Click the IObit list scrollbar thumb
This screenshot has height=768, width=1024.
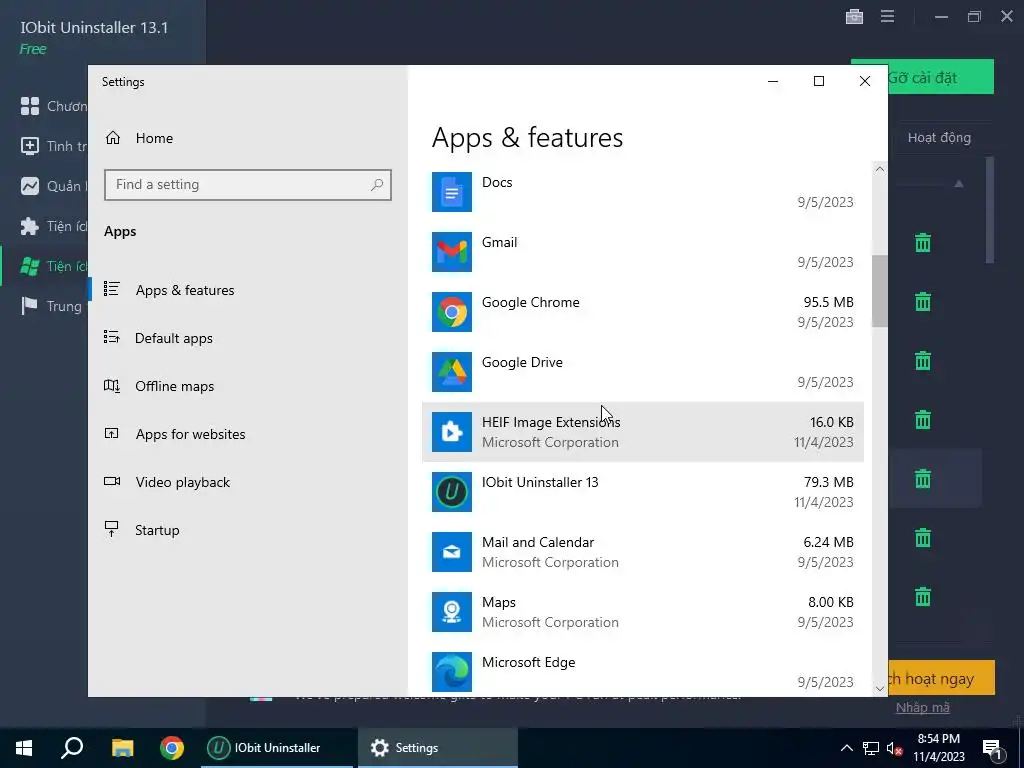click(990, 209)
